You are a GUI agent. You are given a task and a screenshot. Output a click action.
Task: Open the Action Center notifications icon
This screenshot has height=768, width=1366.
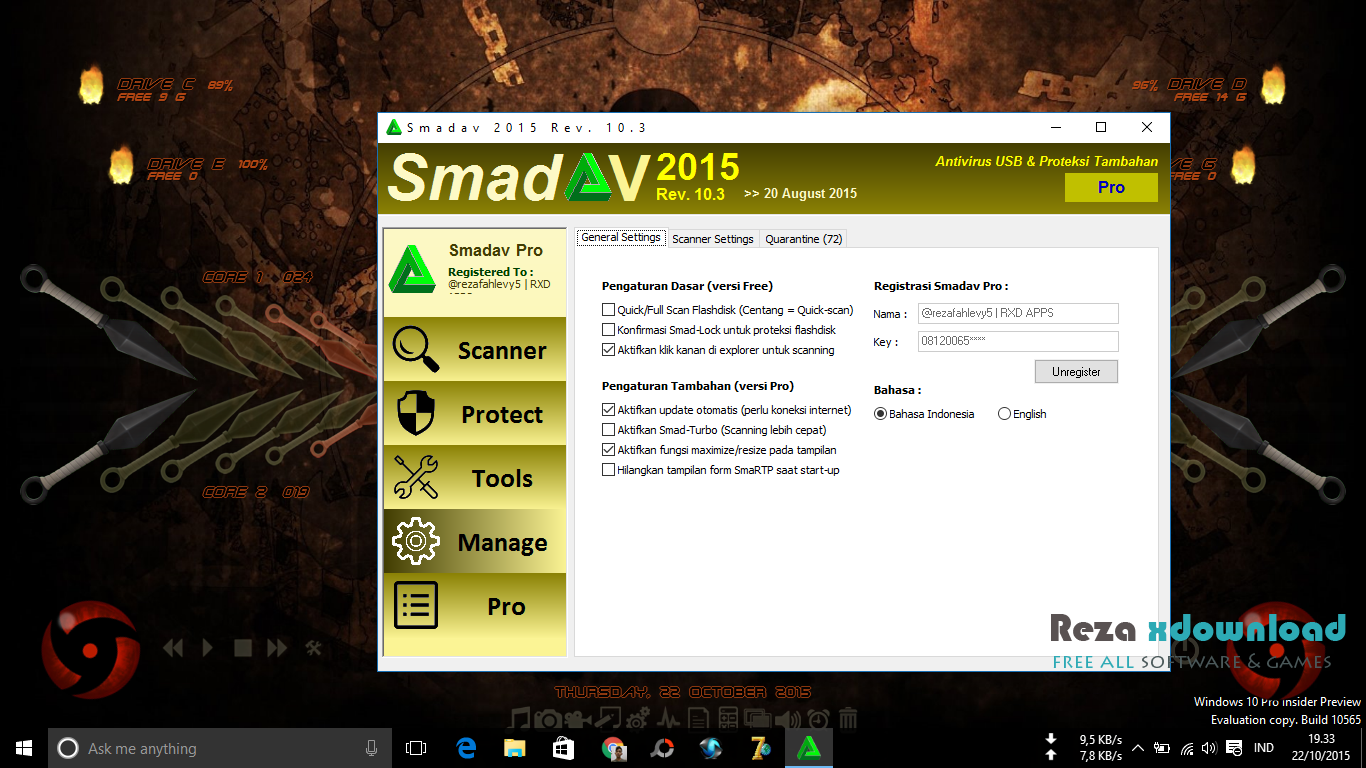1235,748
